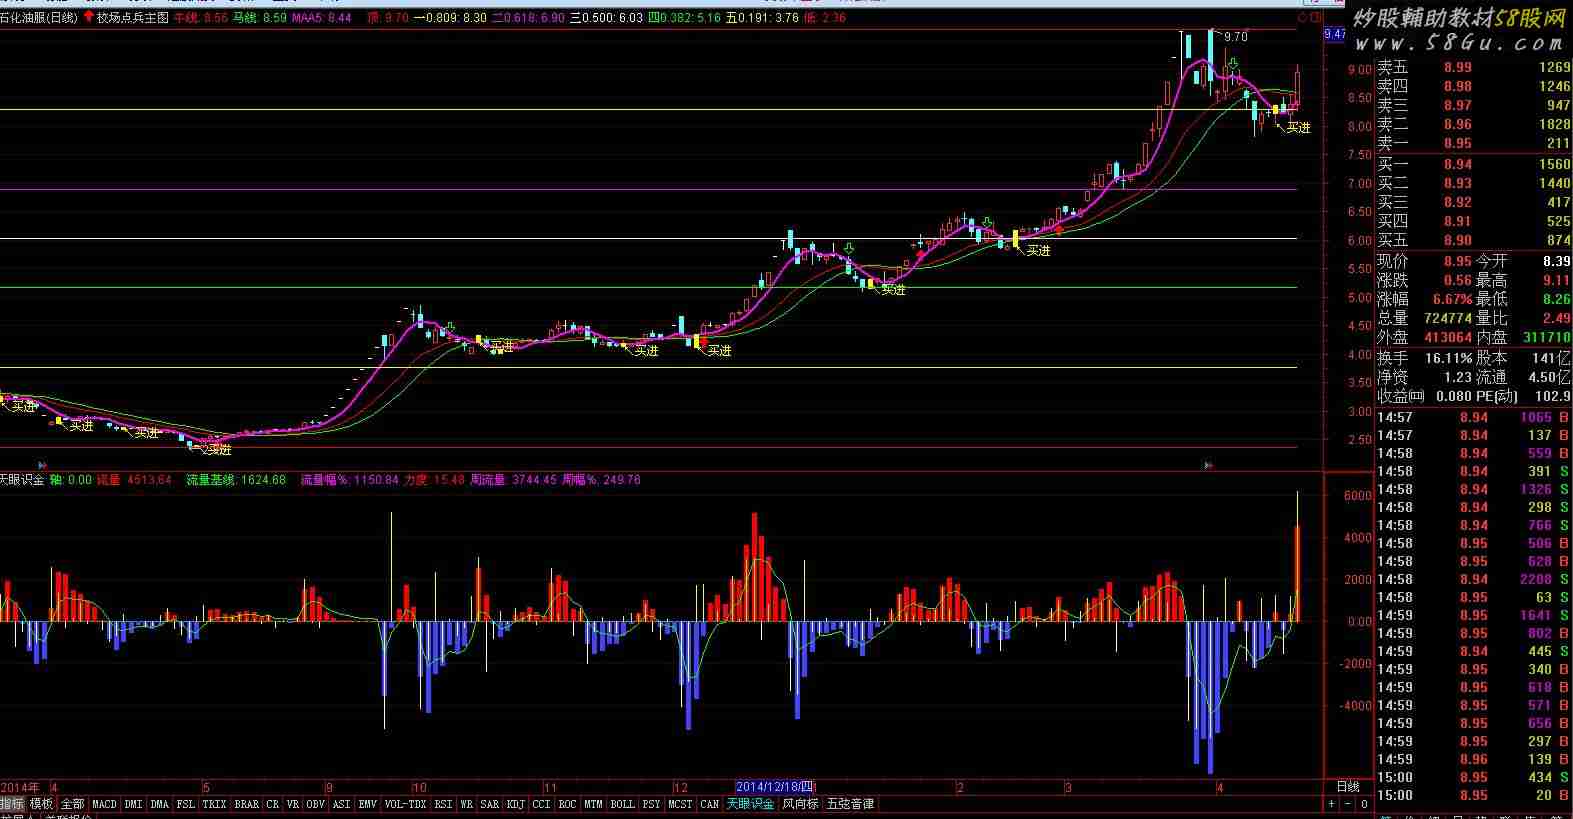This screenshot has width=1573, height=819.
Task: Click the 全部 tab
Action: pyautogui.click(x=73, y=804)
